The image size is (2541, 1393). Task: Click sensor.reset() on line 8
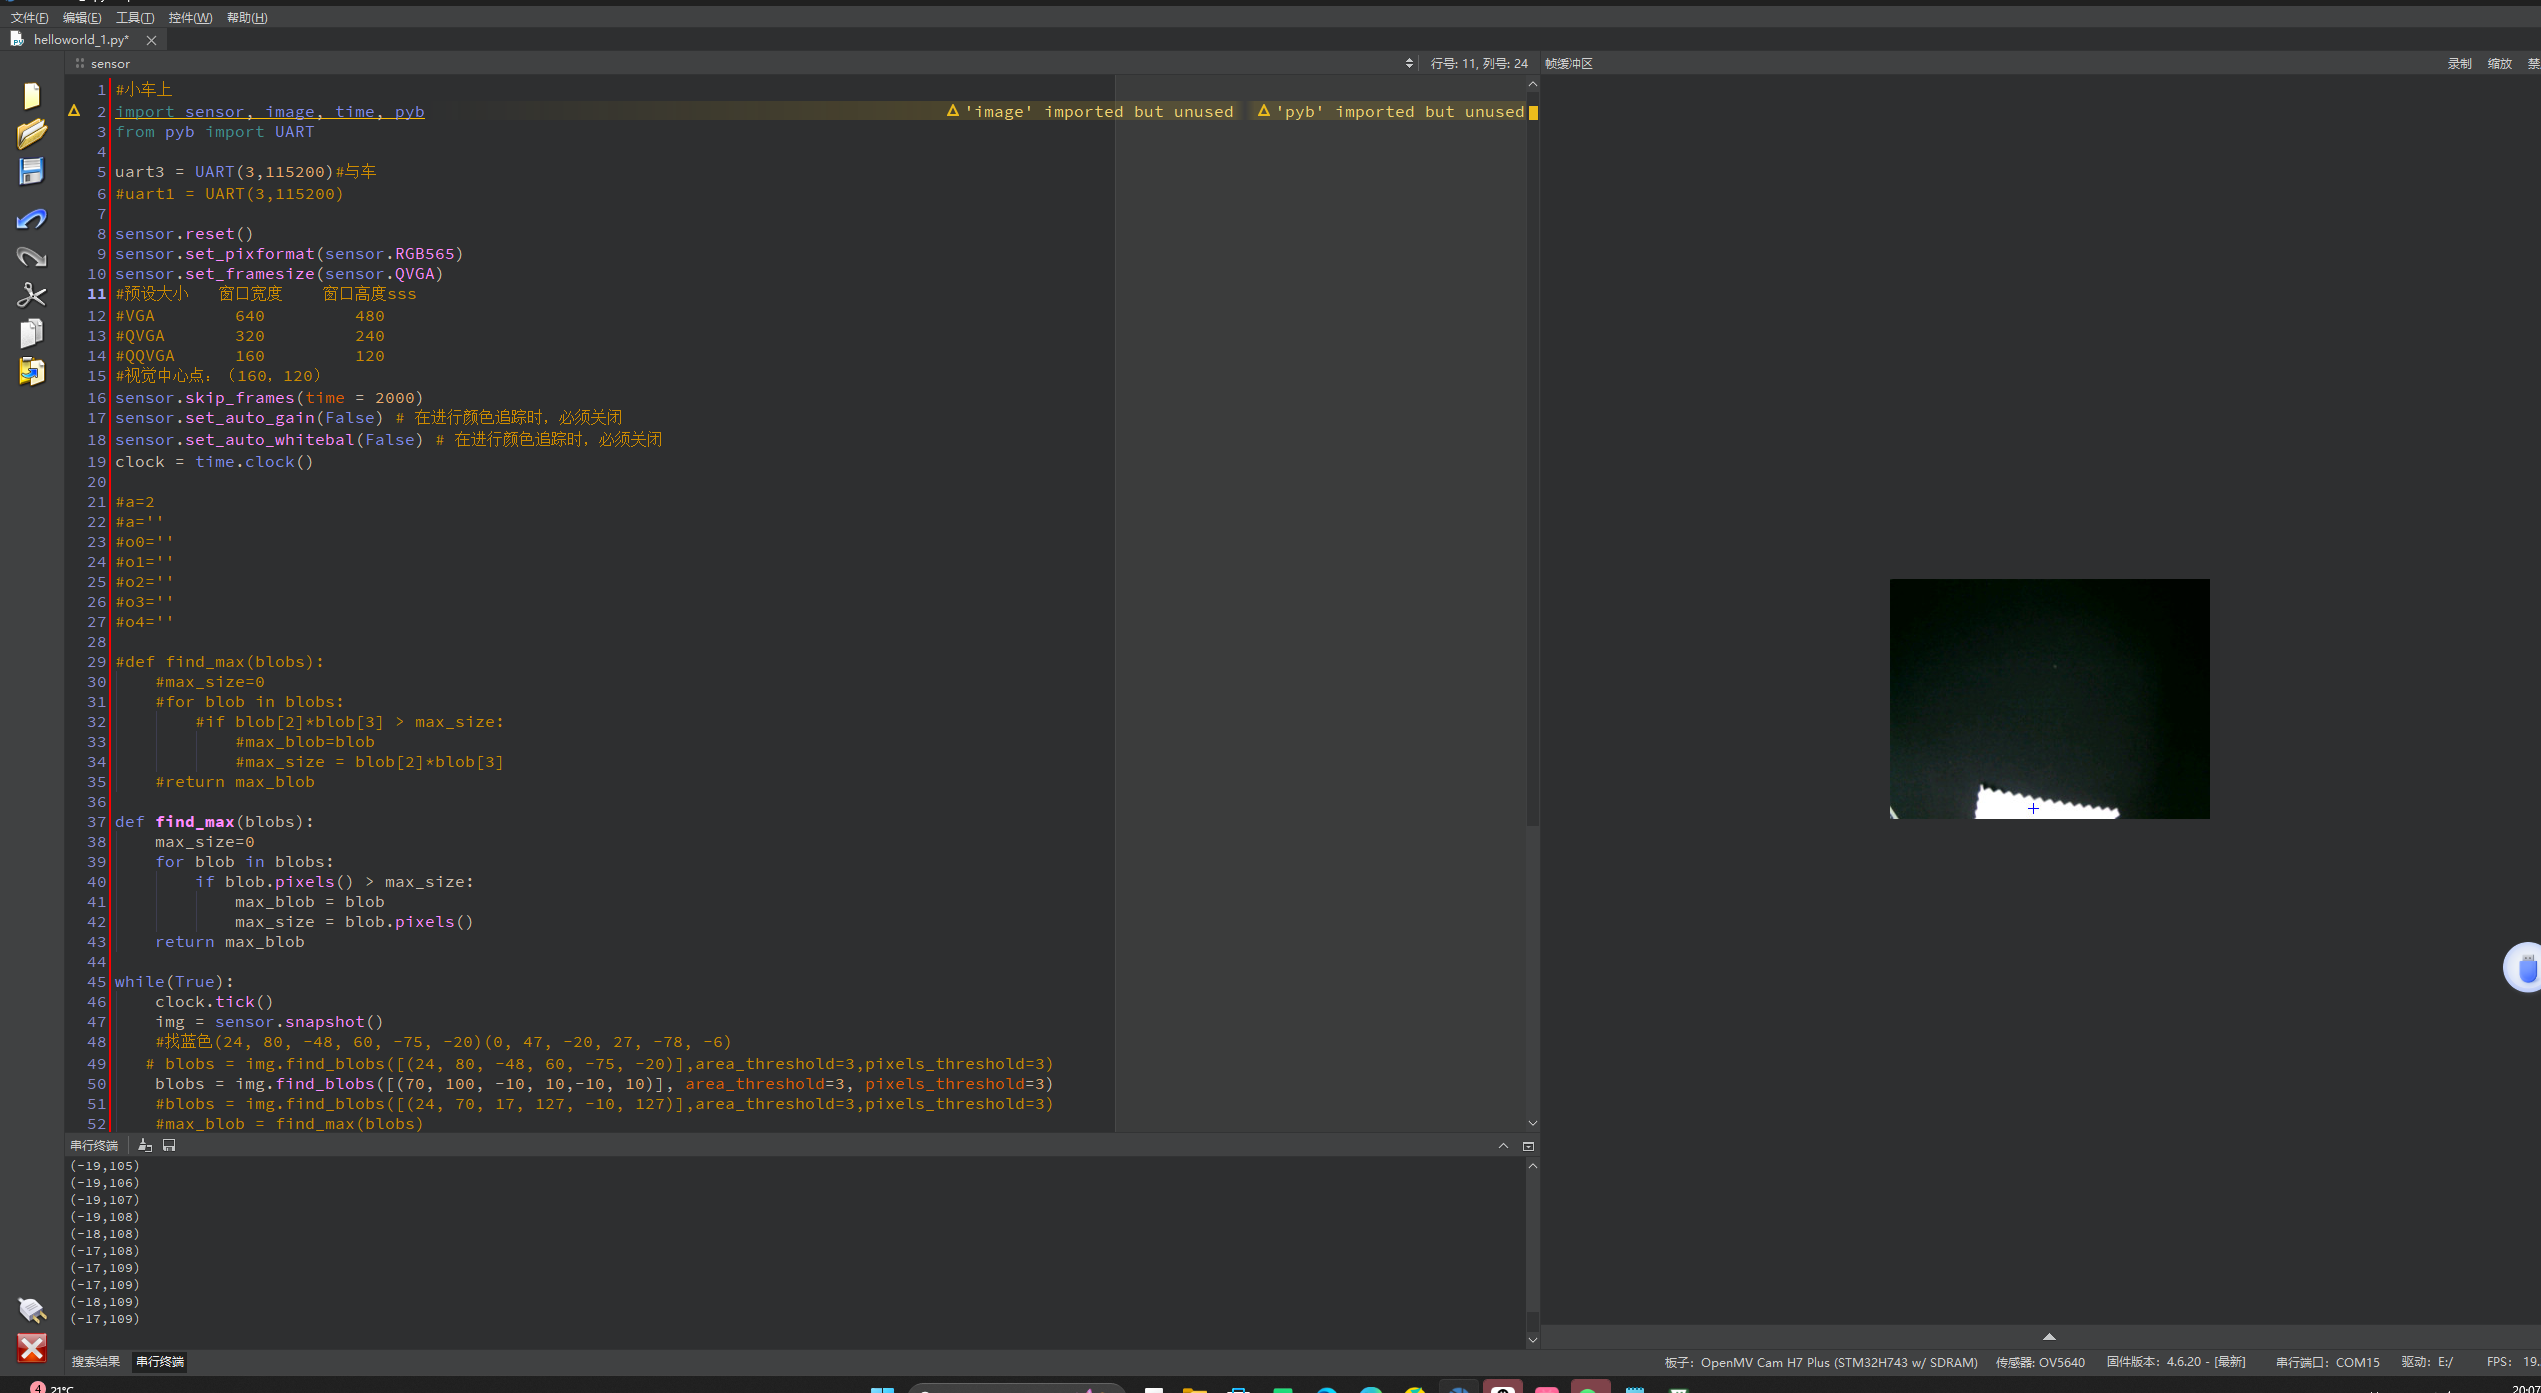184,234
